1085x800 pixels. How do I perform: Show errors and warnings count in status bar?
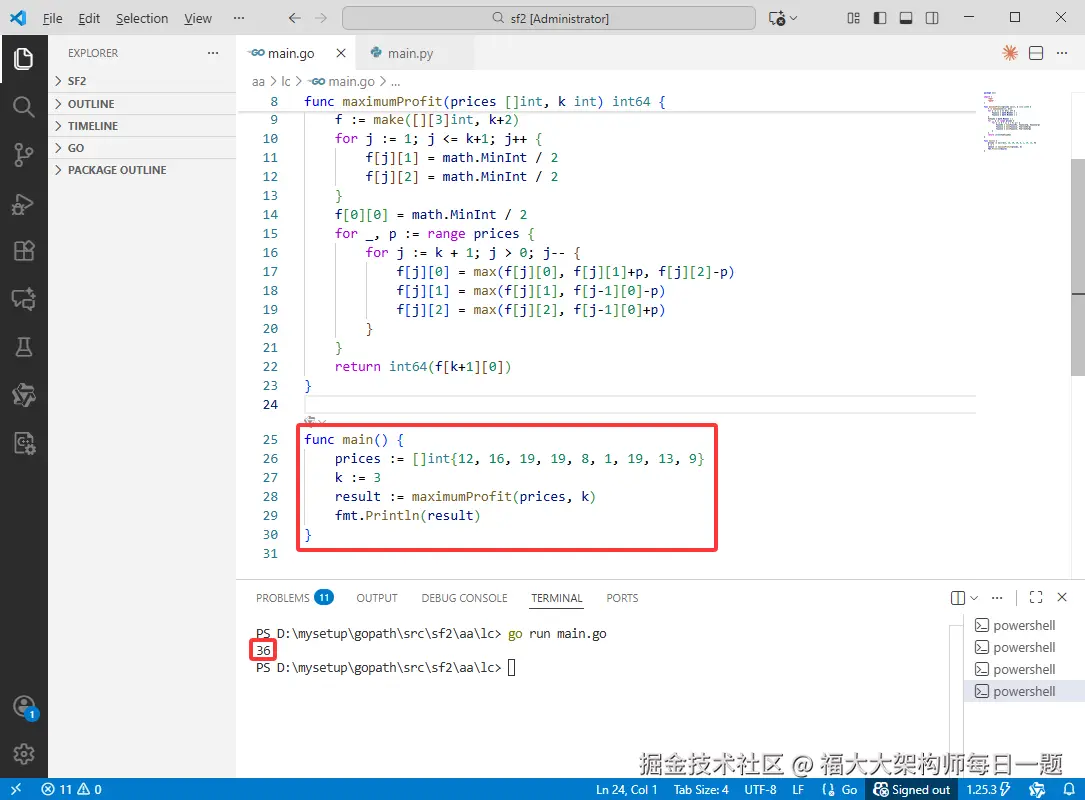pos(71,789)
